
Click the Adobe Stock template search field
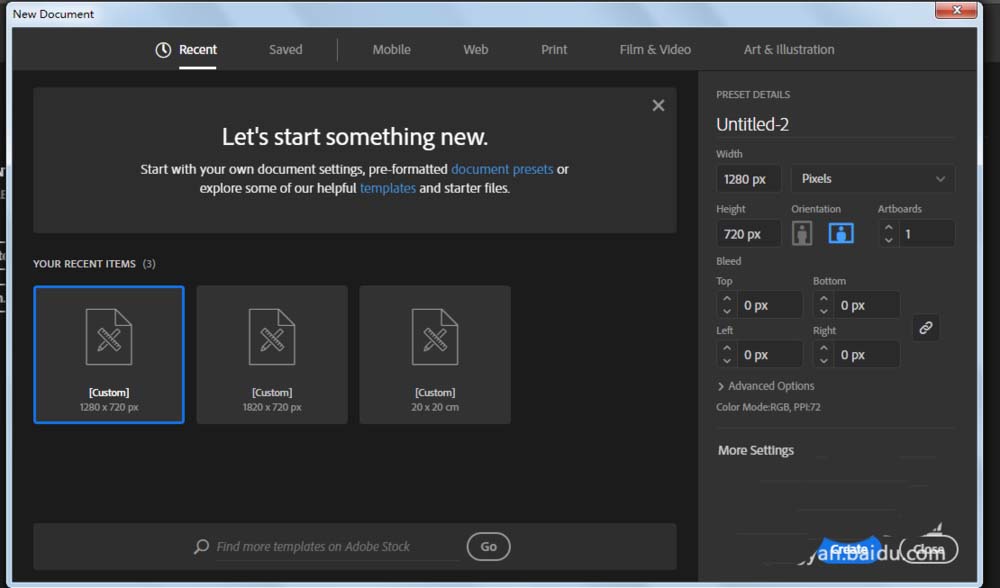(337, 547)
